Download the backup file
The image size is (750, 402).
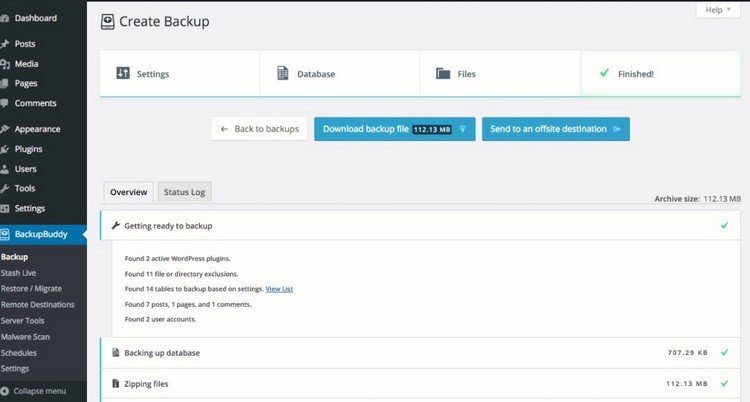395,129
